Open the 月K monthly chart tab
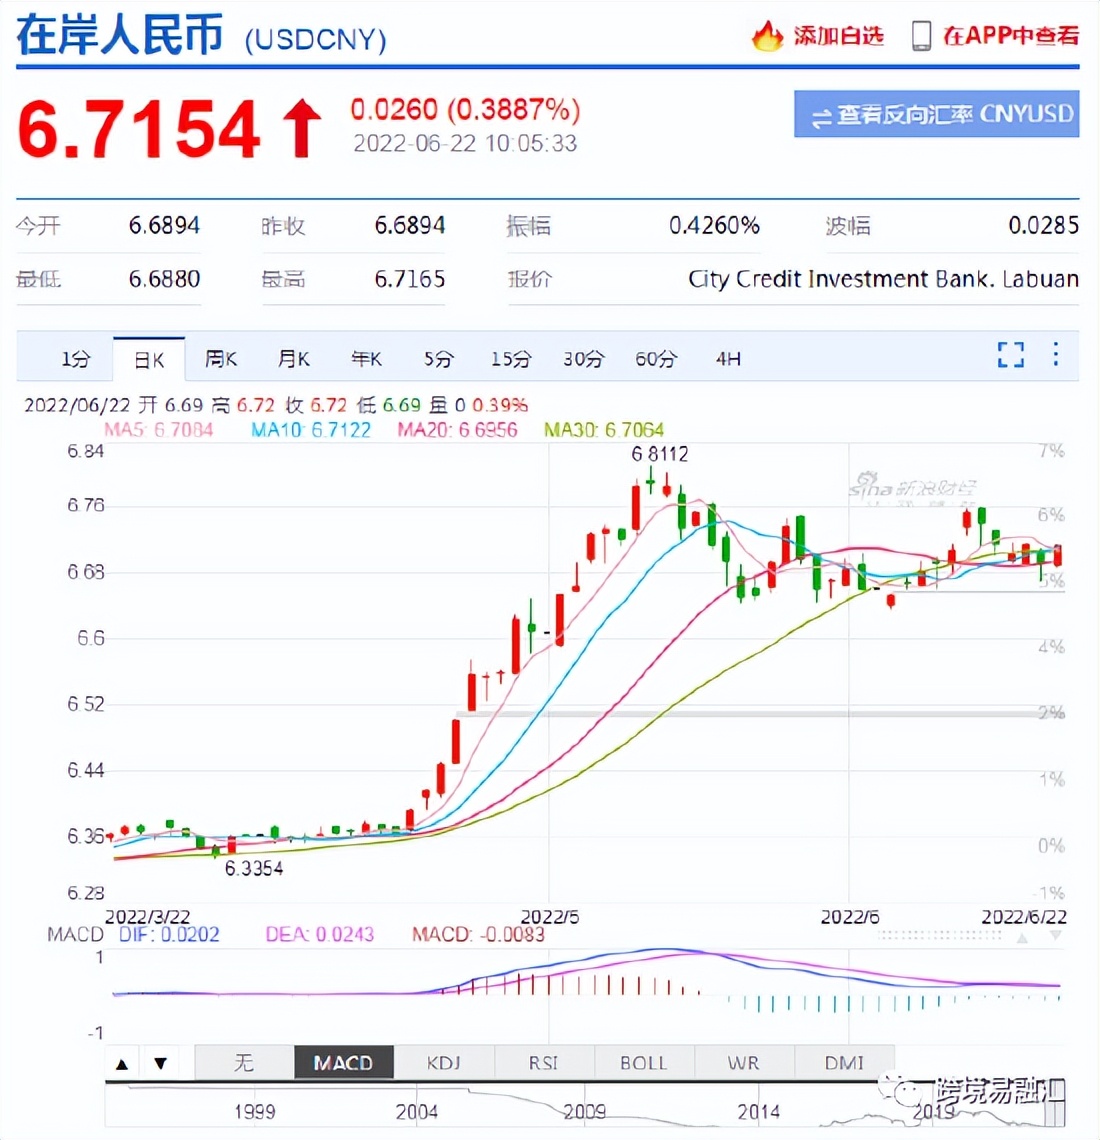The height and width of the screenshot is (1140, 1100). [293, 358]
